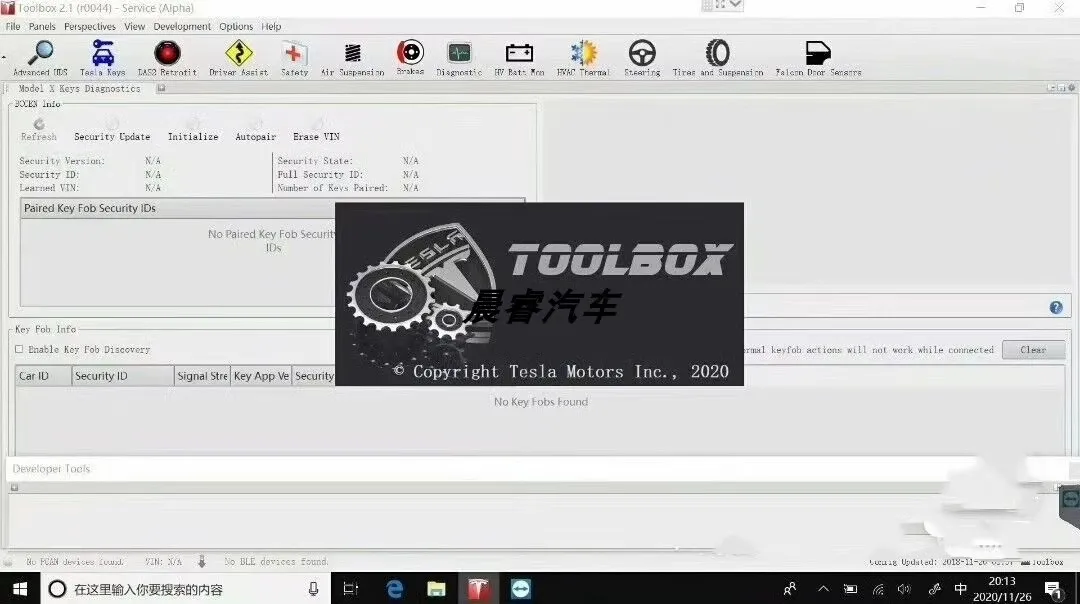The image size is (1080, 604).
Task: Open the Development menu
Action: (182, 26)
